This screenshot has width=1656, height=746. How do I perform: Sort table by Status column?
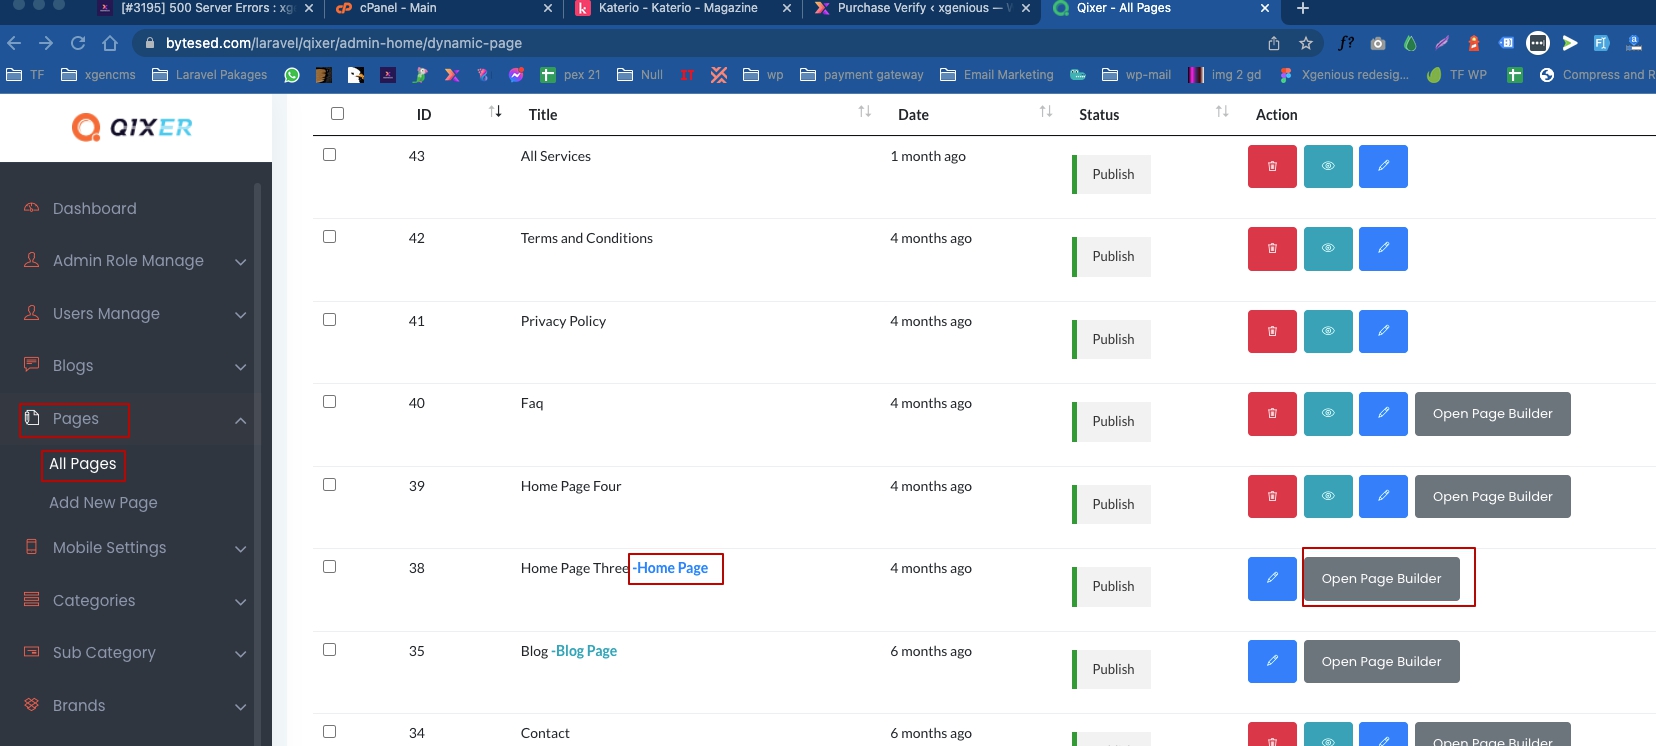point(1222,112)
